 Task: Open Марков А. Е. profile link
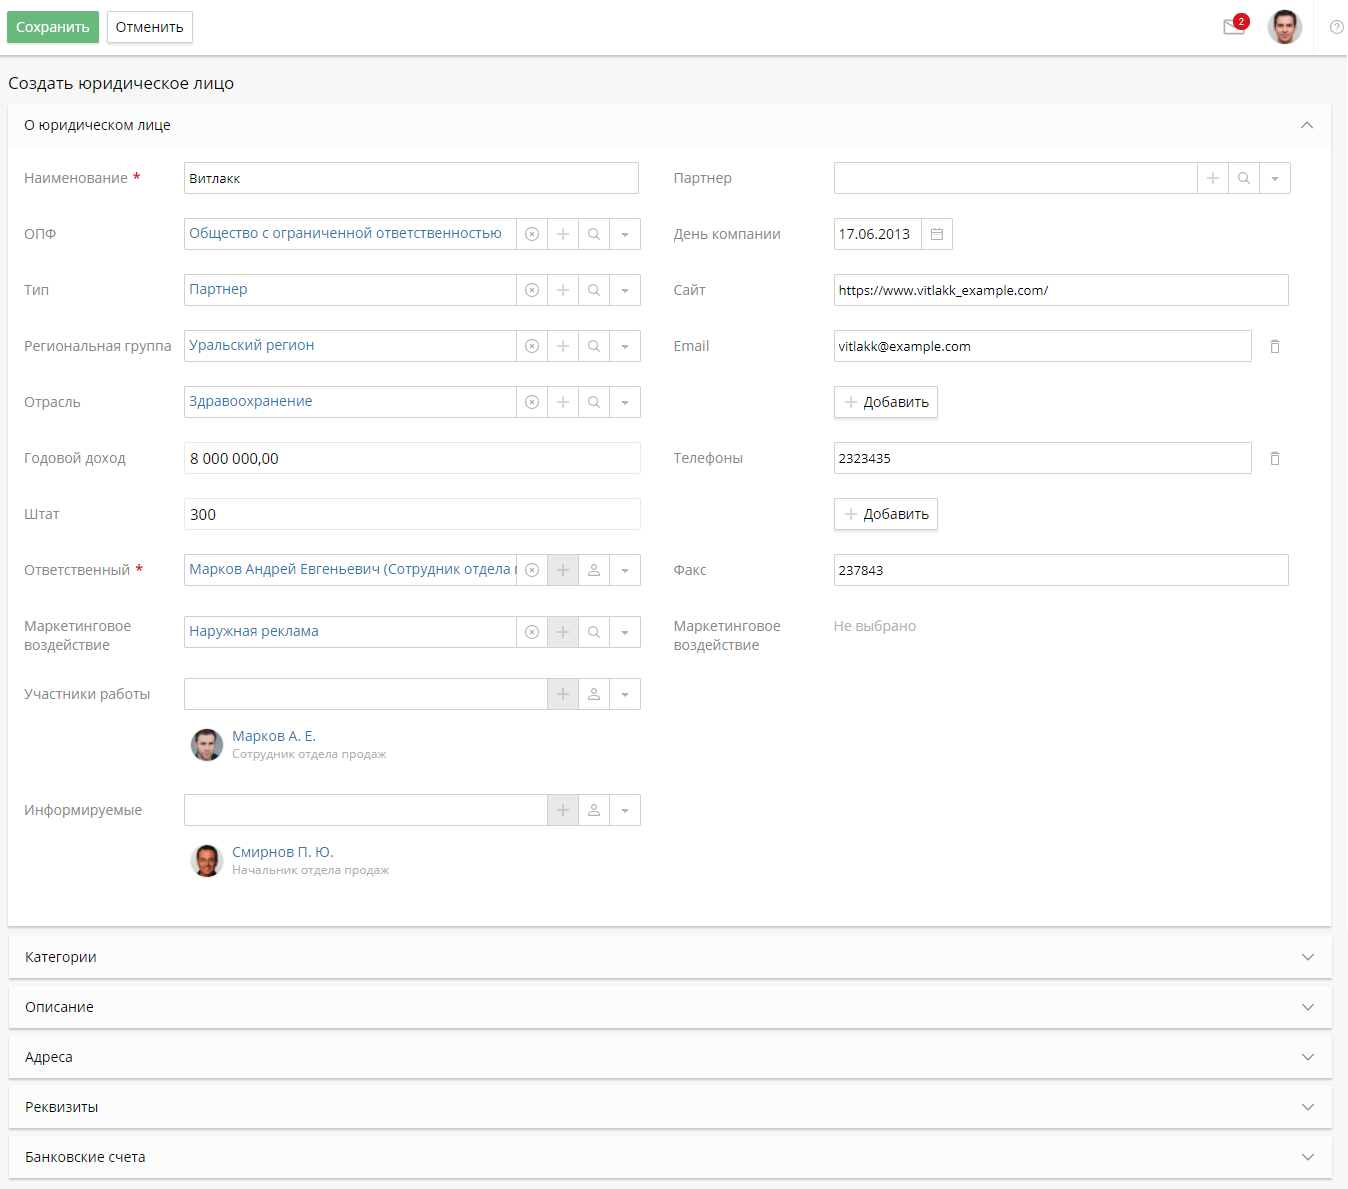click(274, 736)
